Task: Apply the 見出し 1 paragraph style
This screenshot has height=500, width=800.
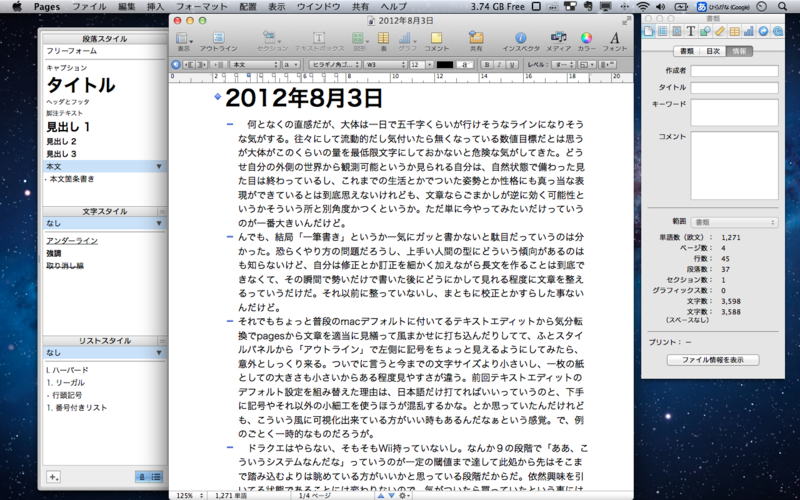Action: pos(68,127)
